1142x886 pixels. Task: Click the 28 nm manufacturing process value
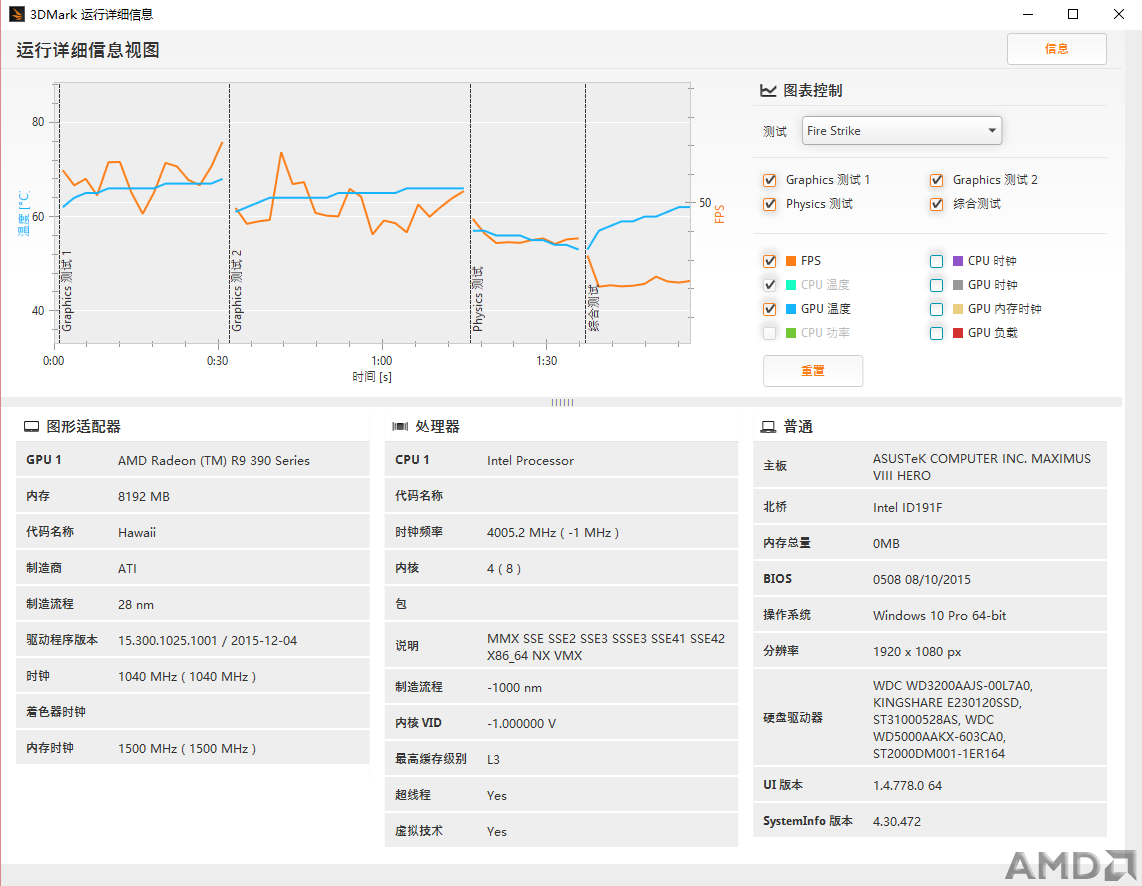[x=135, y=605]
